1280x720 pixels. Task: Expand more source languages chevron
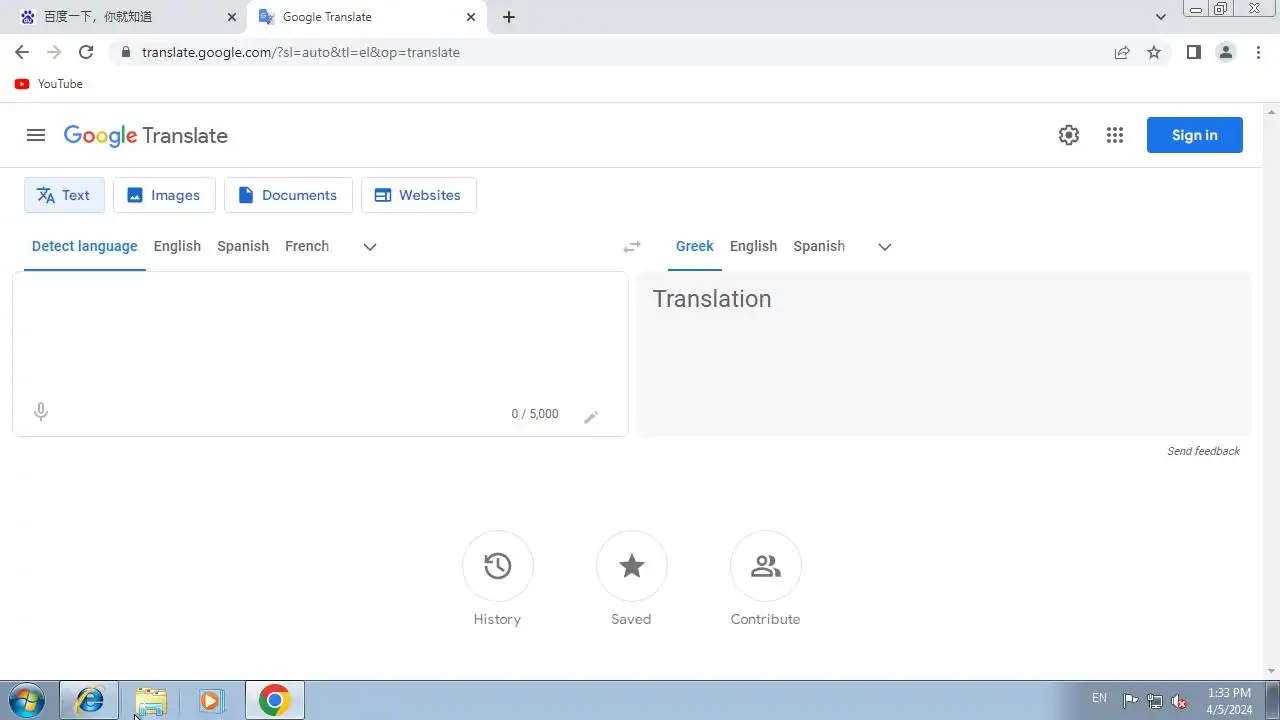[370, 247]
